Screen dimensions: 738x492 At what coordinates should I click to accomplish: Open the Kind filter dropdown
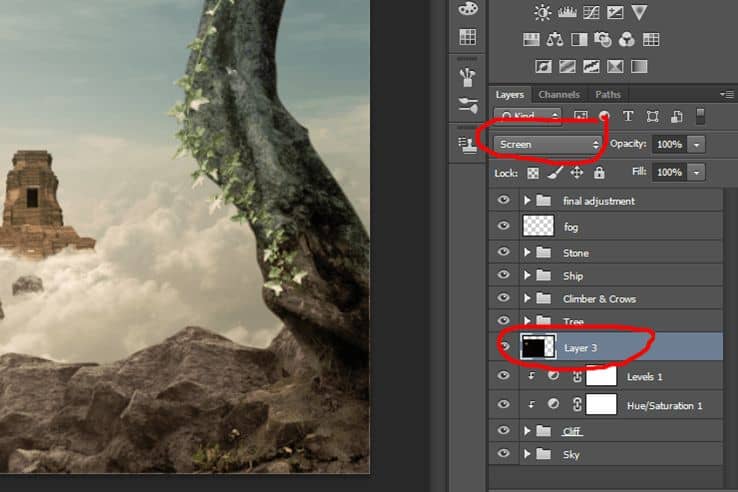point(528,116)
